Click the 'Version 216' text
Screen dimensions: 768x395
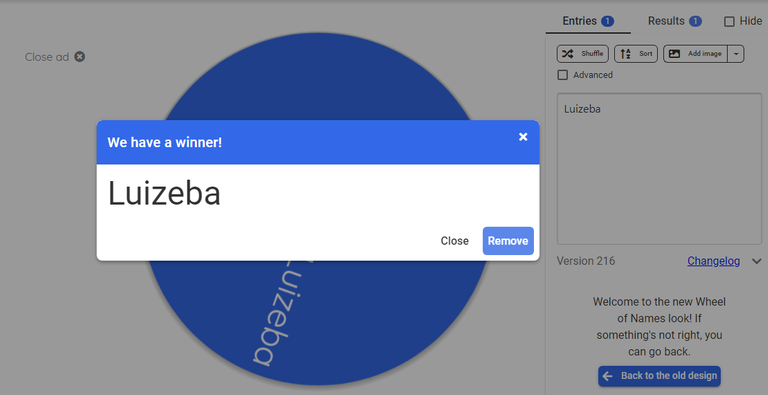tap(586, 261)
